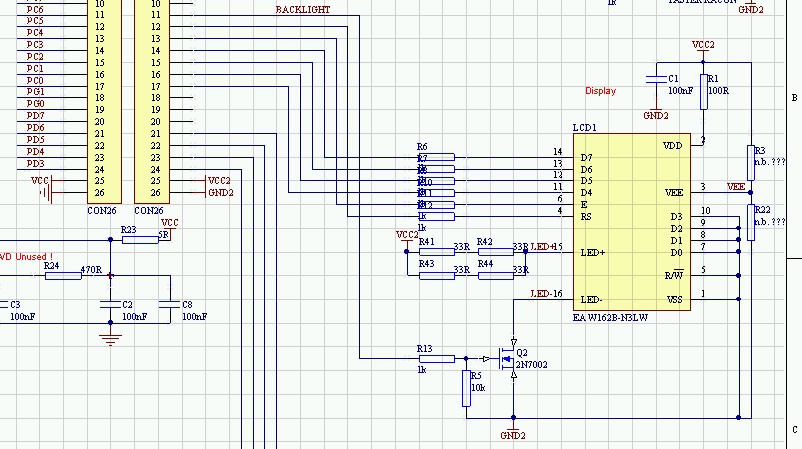
Task: Click the PD3 net label
Action: [35, 164]
